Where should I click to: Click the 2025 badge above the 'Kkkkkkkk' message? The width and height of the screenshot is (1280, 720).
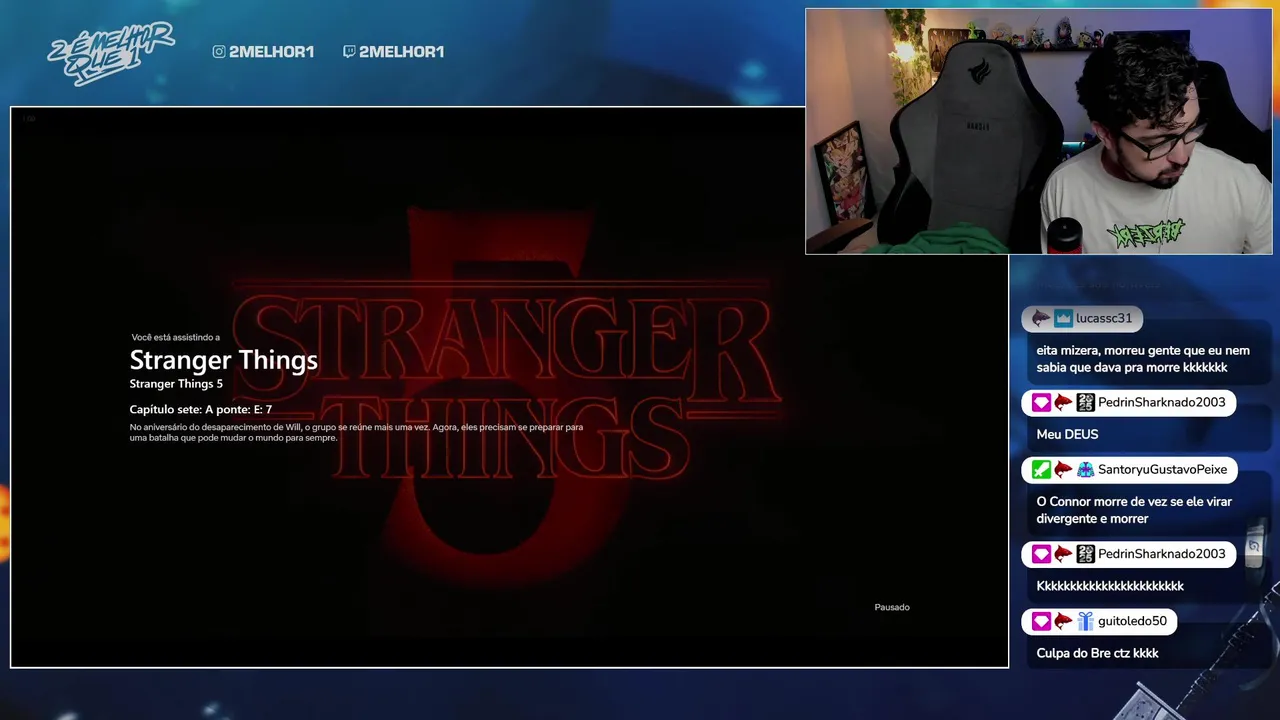click(1085, 554)
